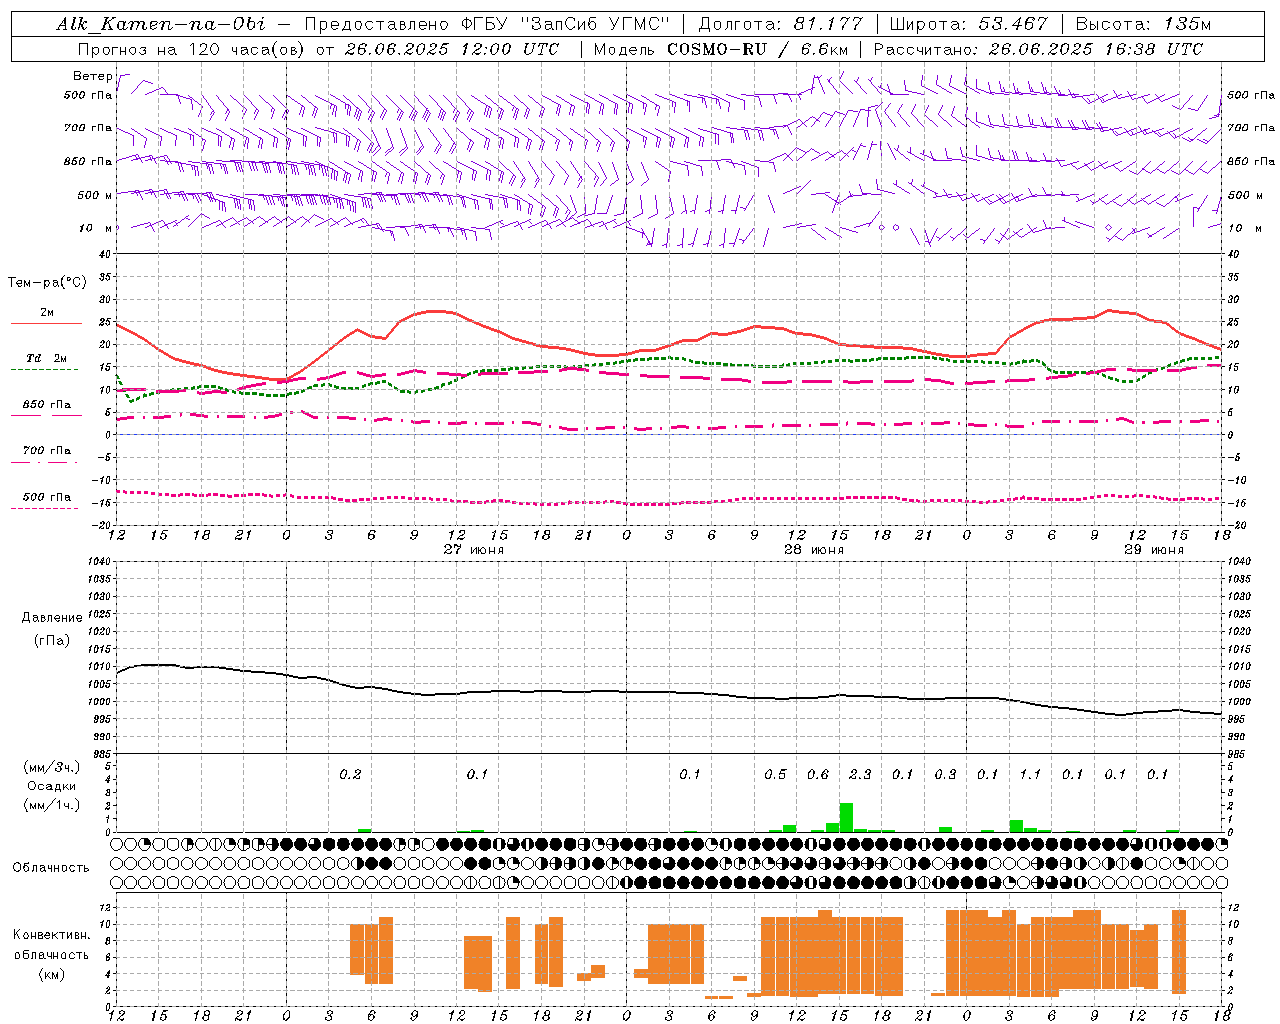Select the latitude value Широта: 53.467
The height and width of the screenshot is (1024, 1280).
(968, 24)
